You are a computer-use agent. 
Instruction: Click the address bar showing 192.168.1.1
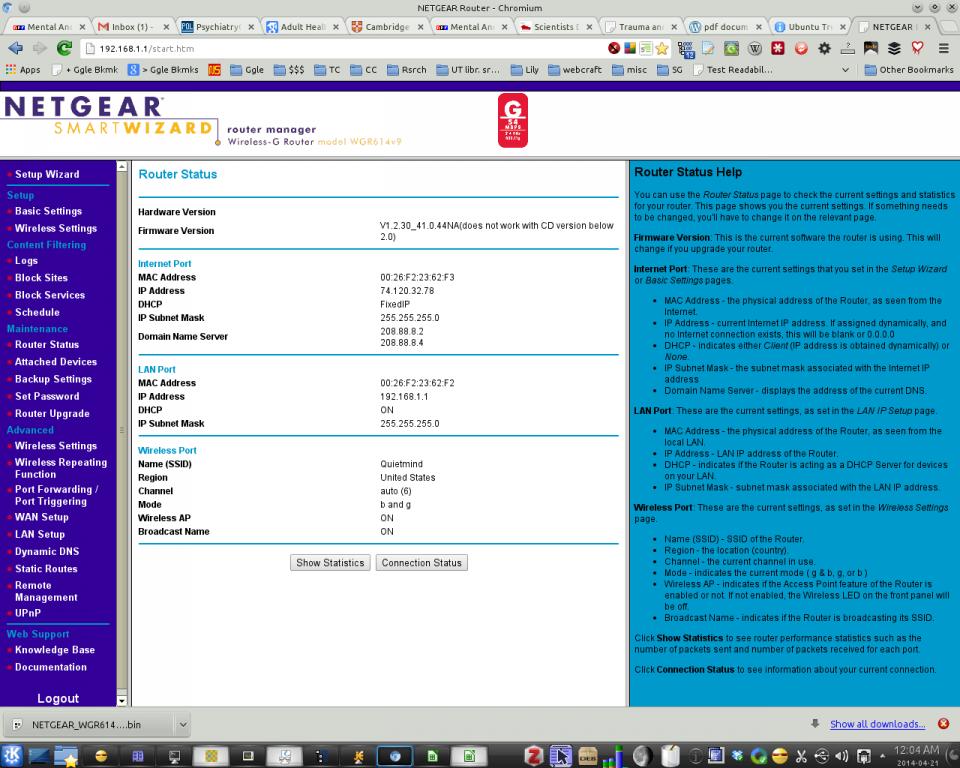340,48
